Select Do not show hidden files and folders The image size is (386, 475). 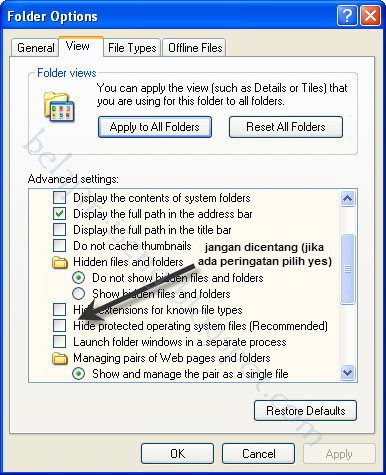(78, 278)
